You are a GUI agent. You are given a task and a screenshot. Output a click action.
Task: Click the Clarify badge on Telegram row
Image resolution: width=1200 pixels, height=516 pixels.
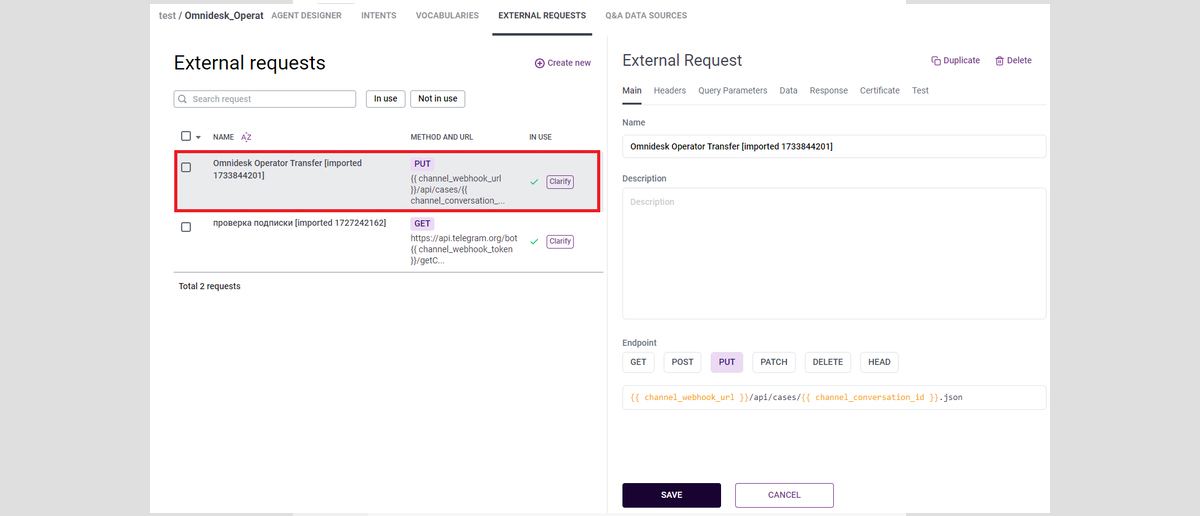point(560,241)
